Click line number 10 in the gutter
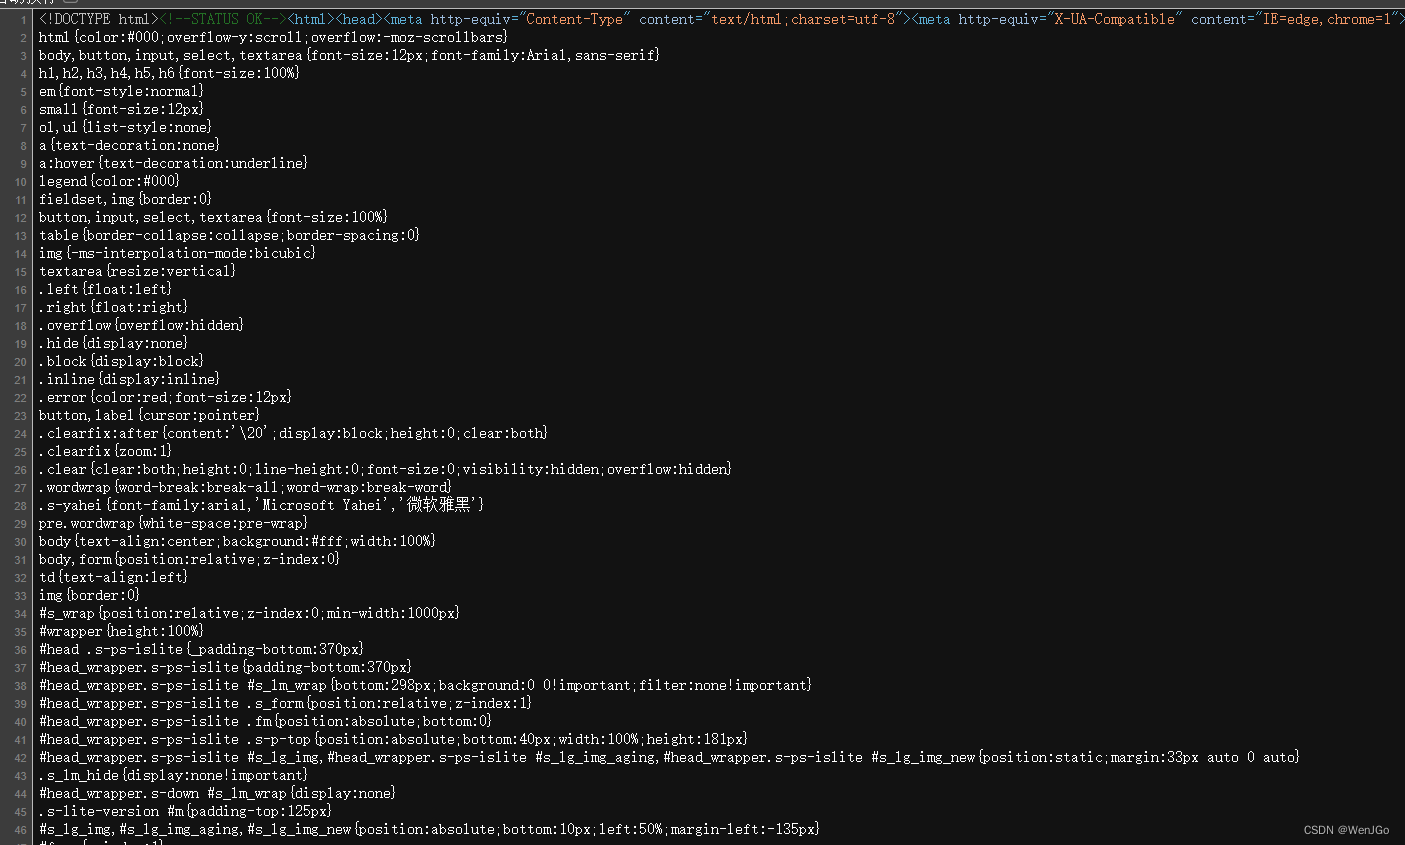 [x=19, y=181]
